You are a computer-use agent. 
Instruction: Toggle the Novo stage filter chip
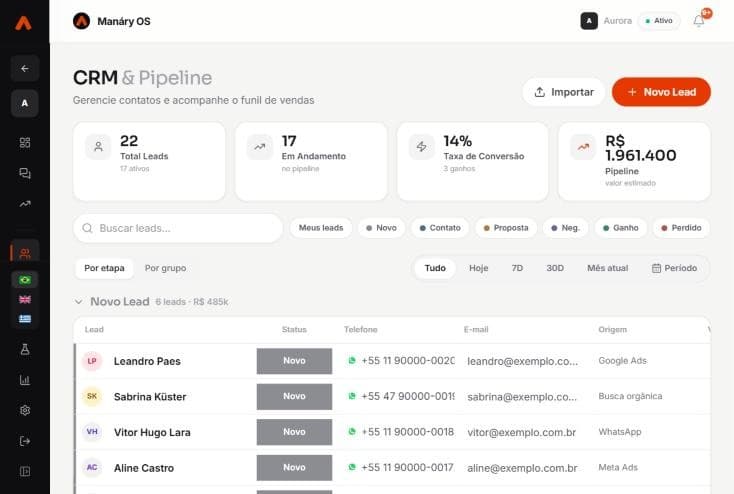click(382, 228)
